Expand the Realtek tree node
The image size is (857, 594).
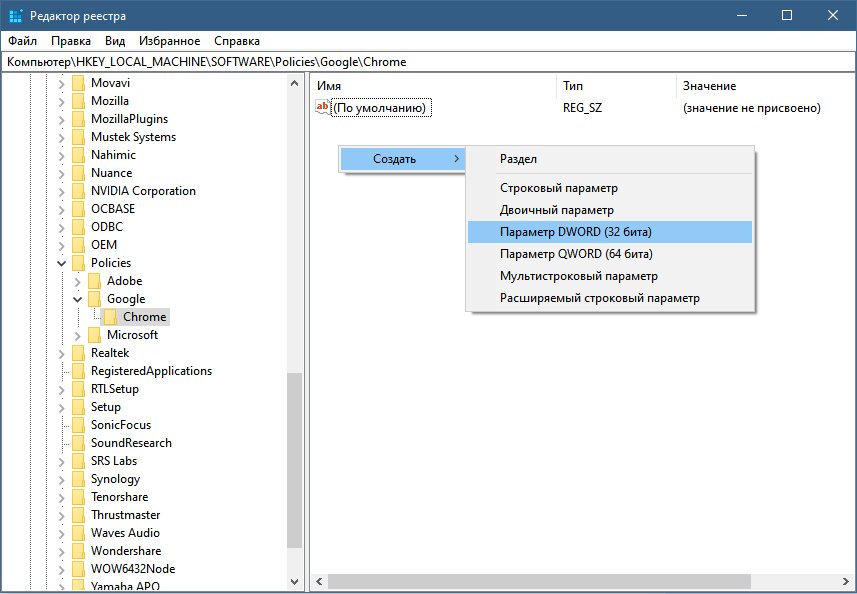[61, 354]
